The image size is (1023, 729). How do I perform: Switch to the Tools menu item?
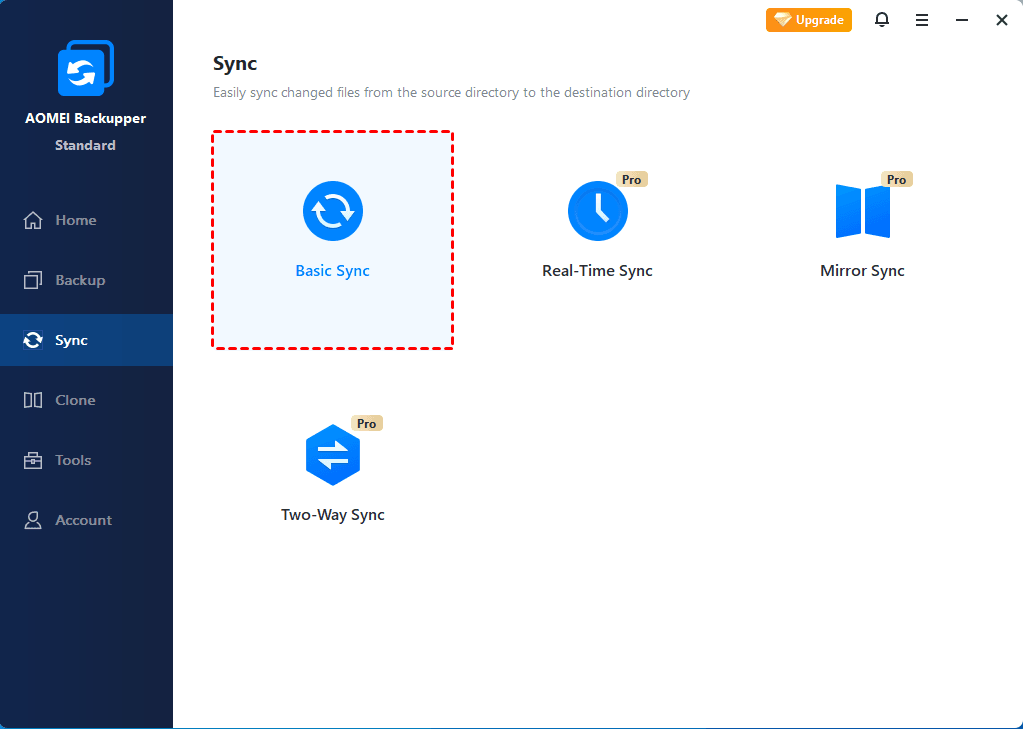tap(71, 460)
